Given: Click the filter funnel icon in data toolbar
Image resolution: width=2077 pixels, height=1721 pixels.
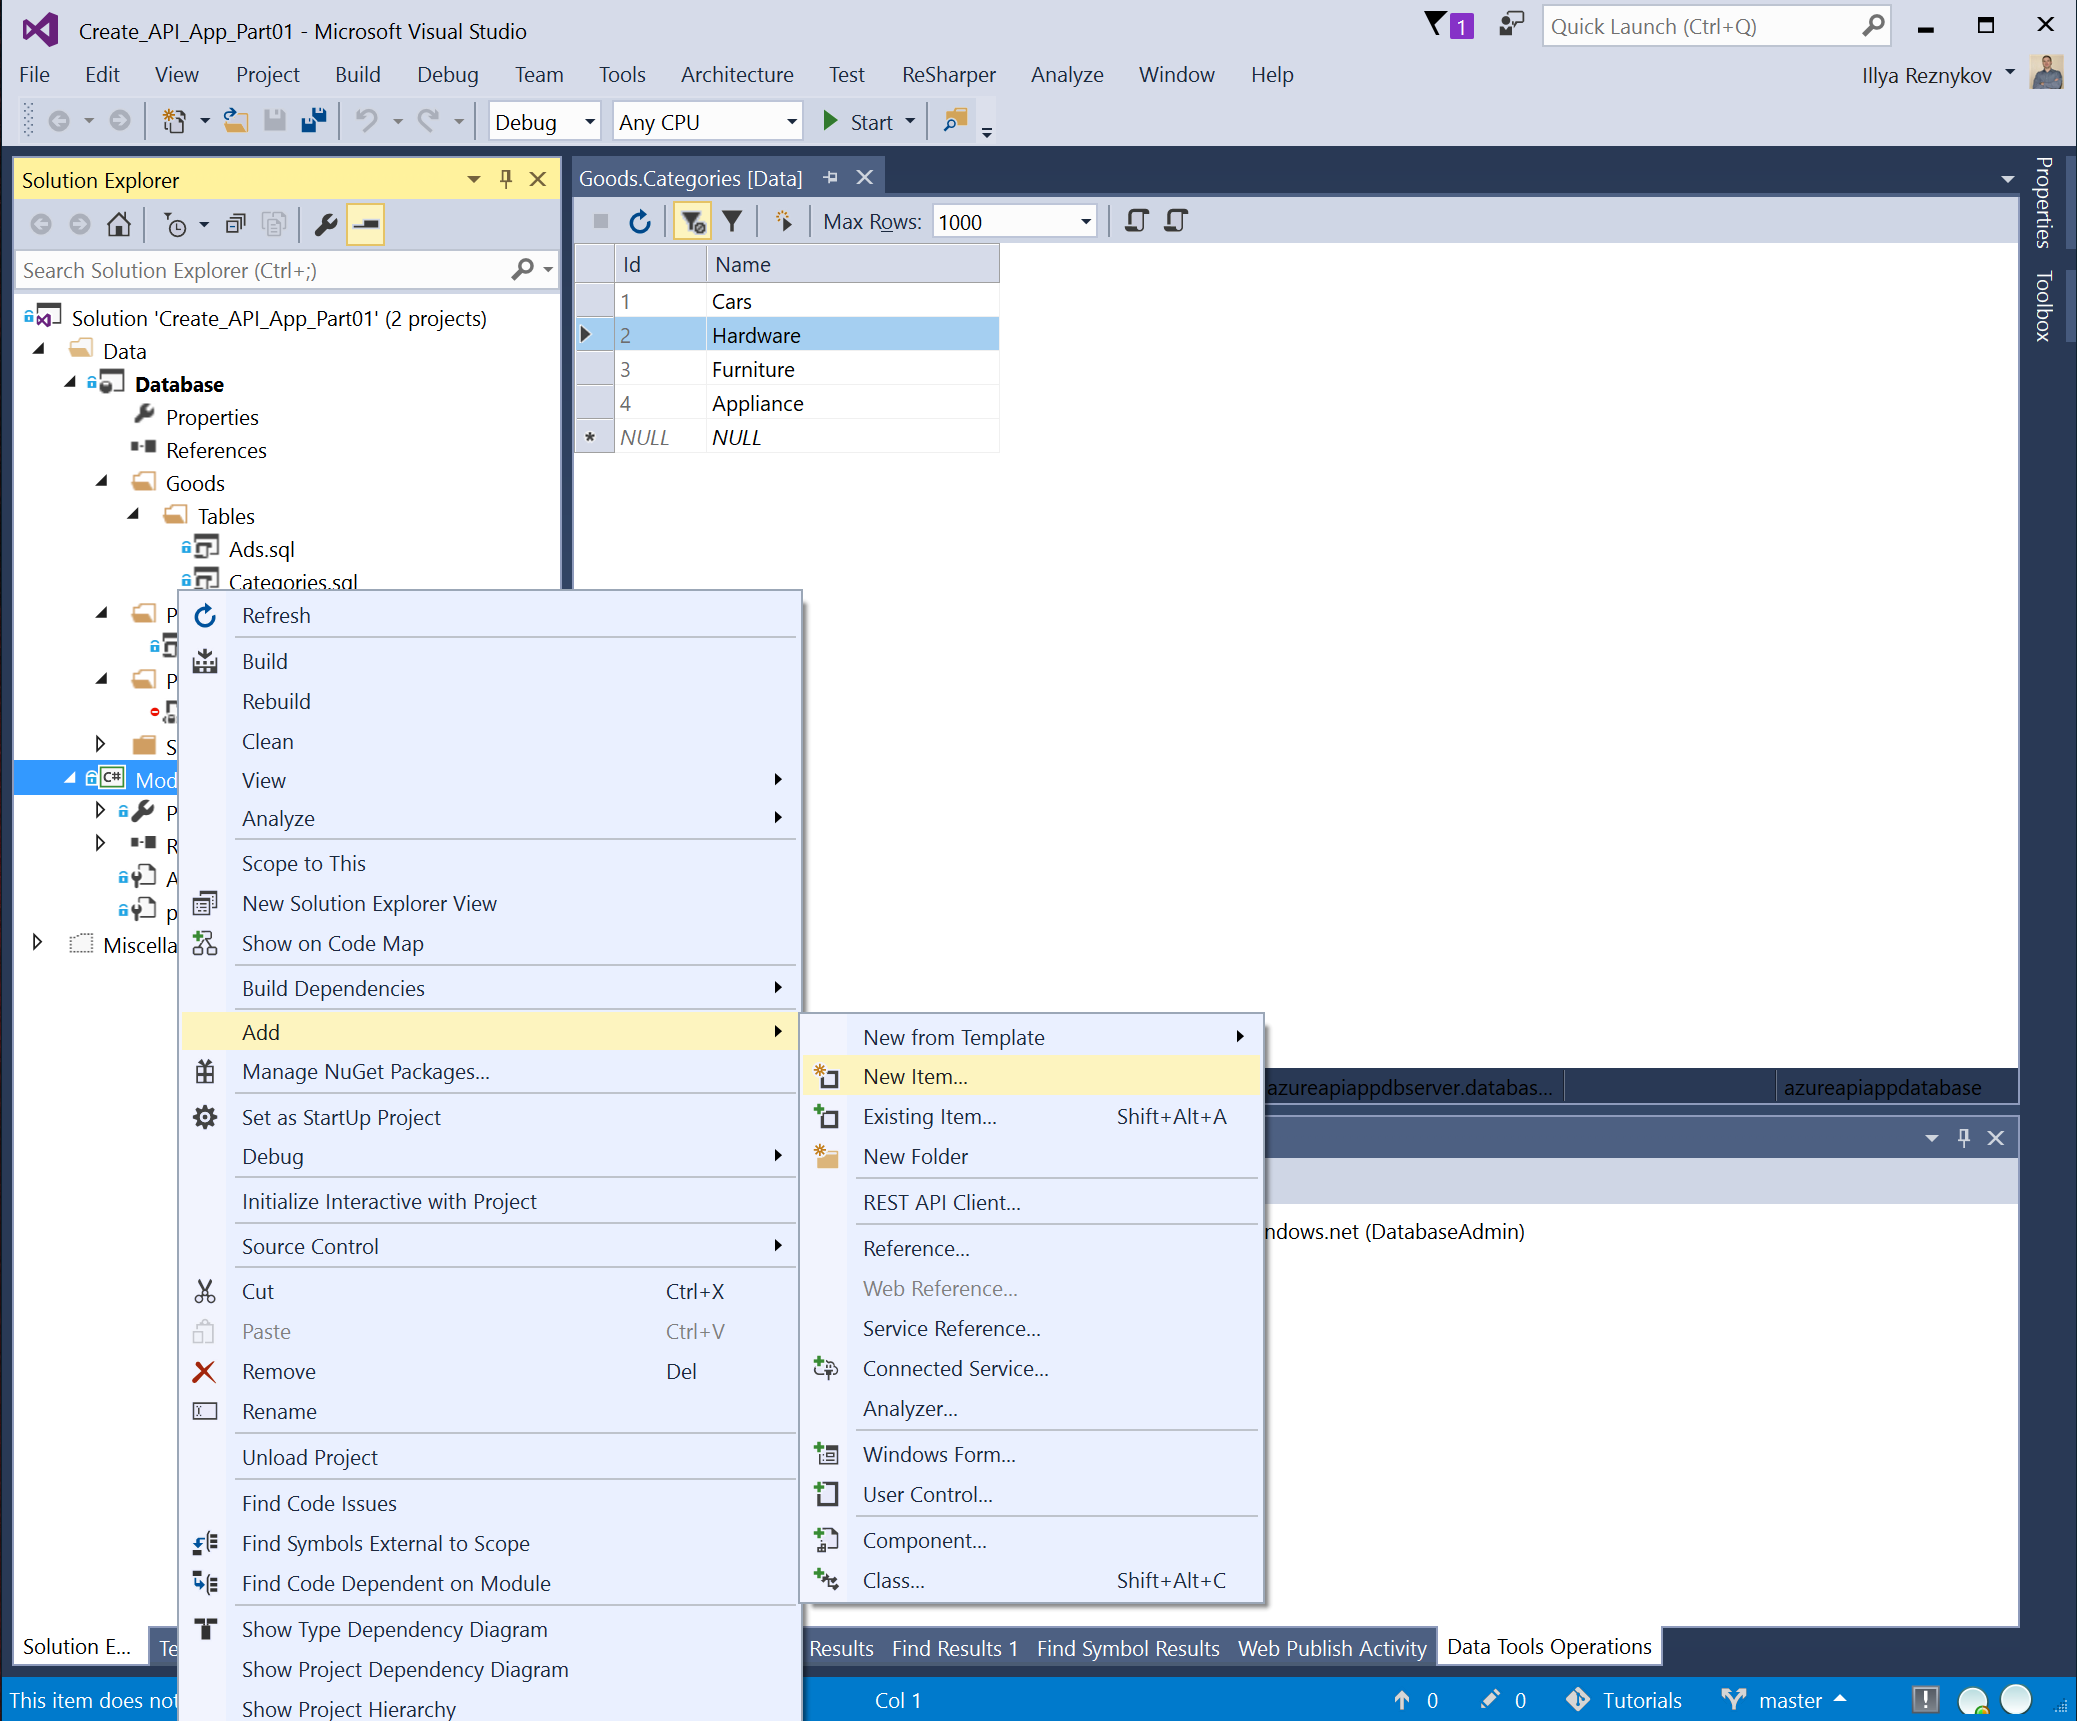Looking at the screenshot, I should (732, 222).
